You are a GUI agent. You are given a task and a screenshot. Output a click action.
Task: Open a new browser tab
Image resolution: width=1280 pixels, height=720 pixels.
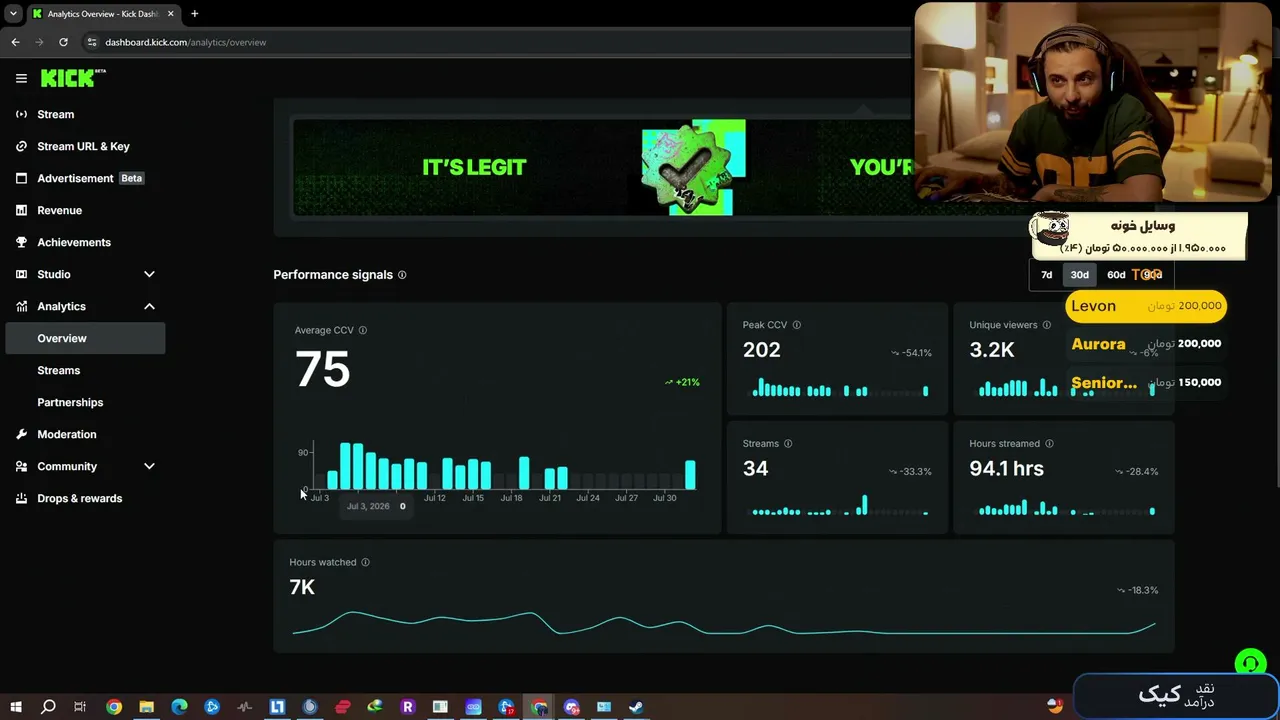pos(194,14)
